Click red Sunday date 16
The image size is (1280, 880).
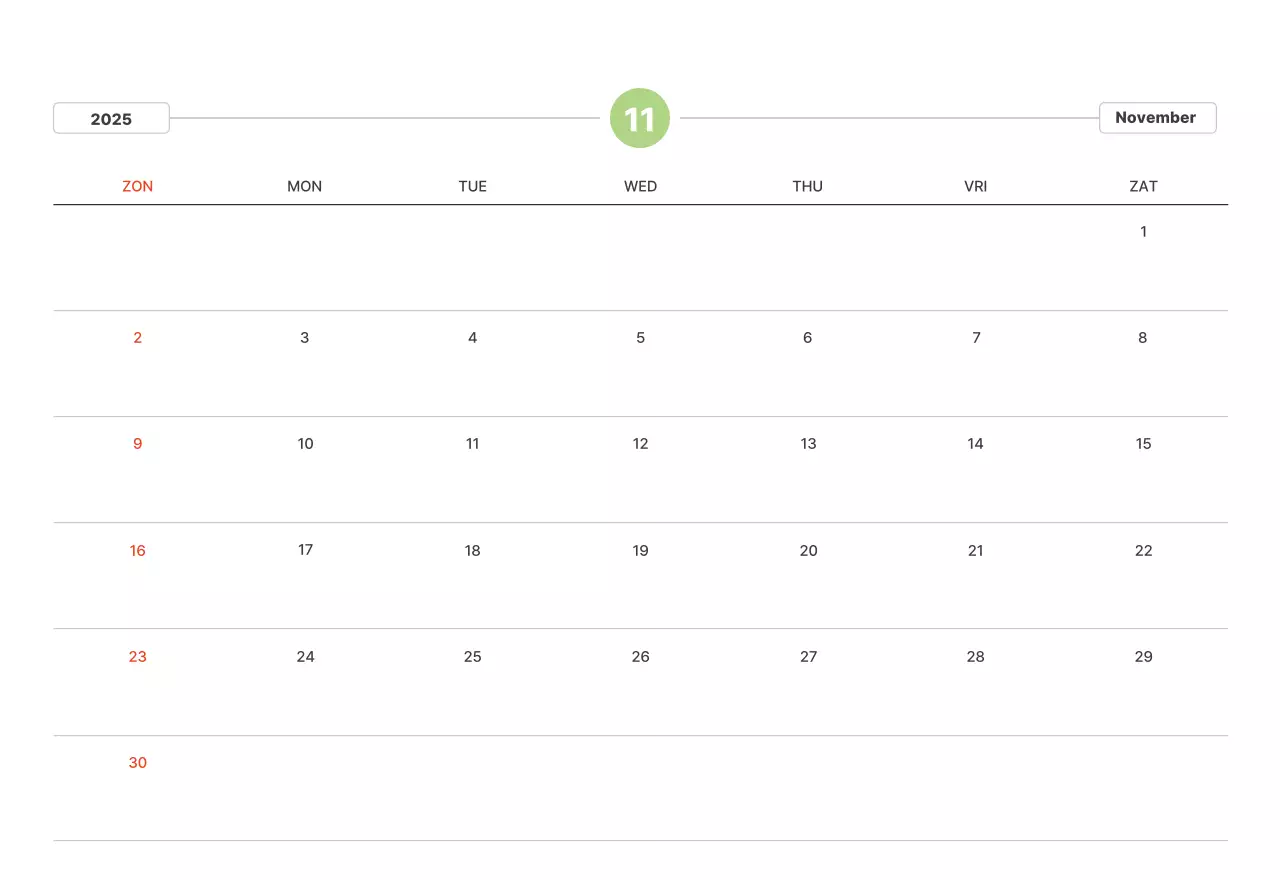click(138, 551)
